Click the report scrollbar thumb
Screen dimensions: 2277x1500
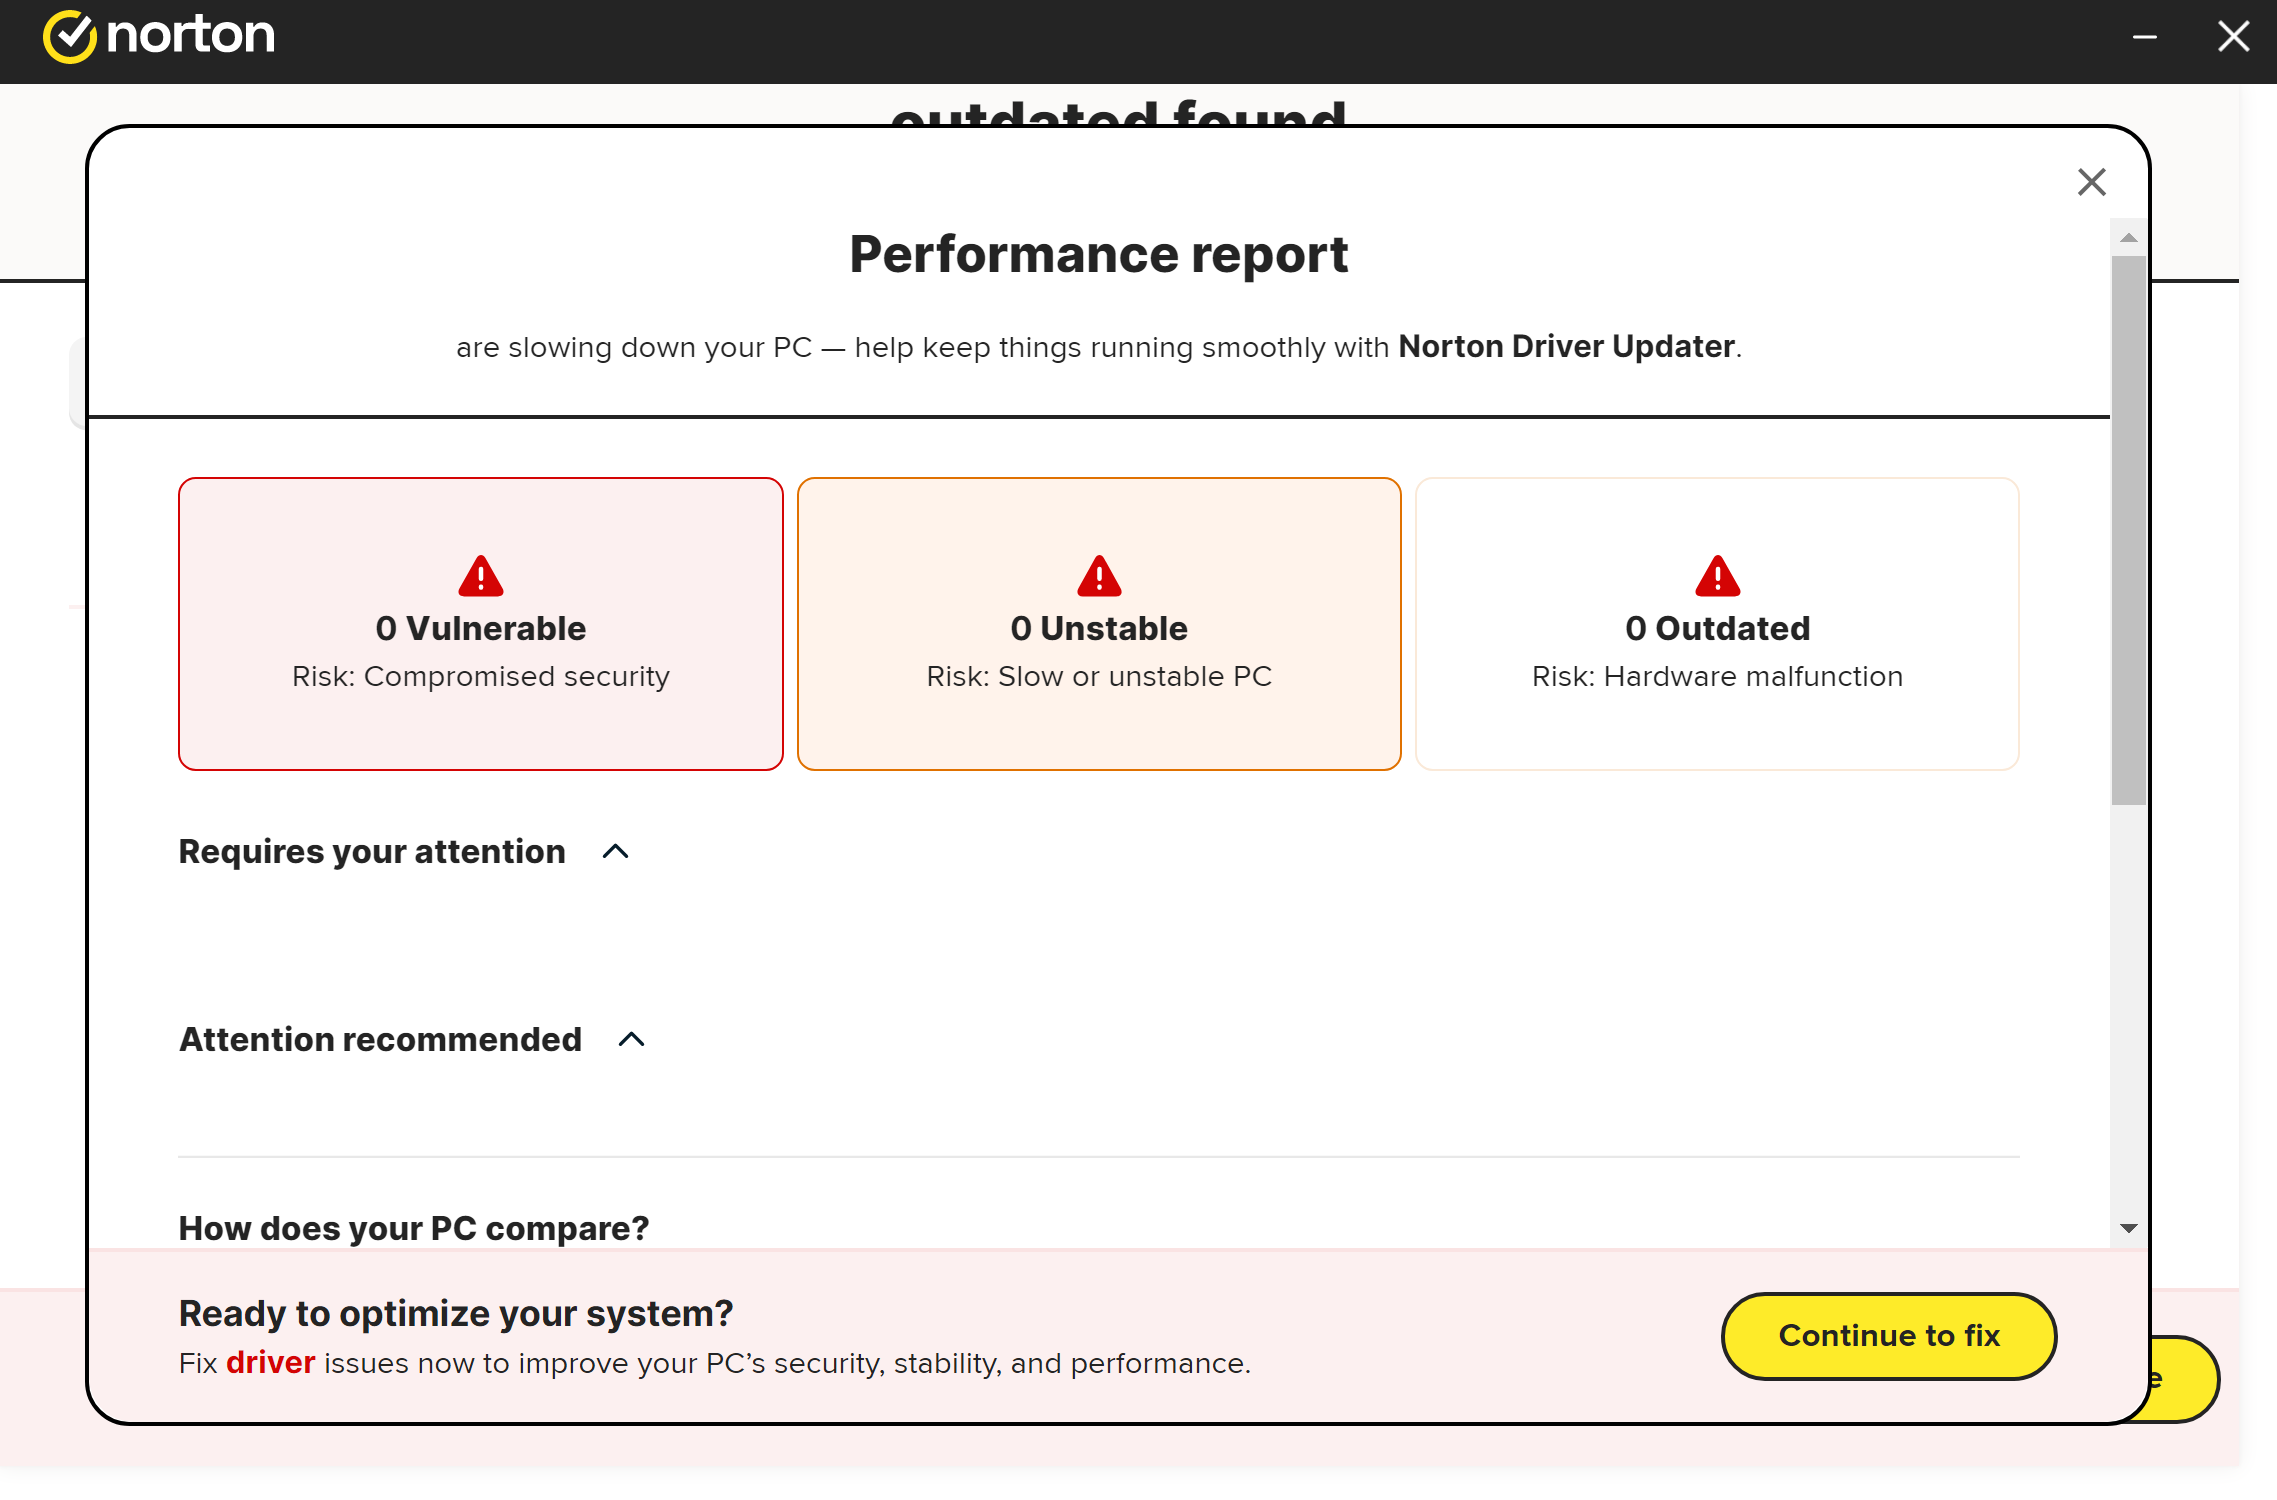pos(2129,530)
